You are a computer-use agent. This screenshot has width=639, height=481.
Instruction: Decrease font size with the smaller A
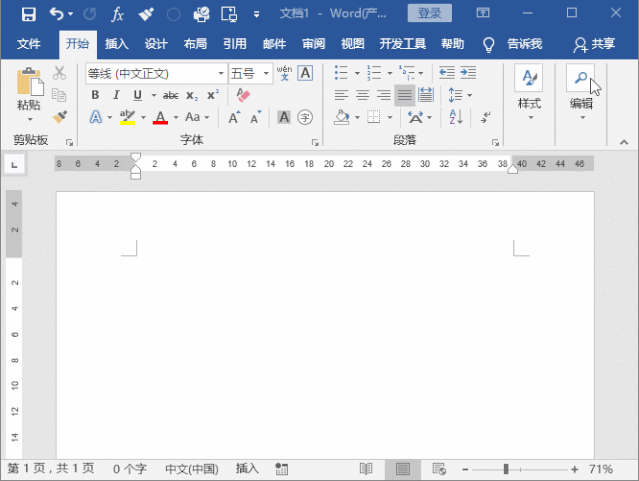(256, 117)
